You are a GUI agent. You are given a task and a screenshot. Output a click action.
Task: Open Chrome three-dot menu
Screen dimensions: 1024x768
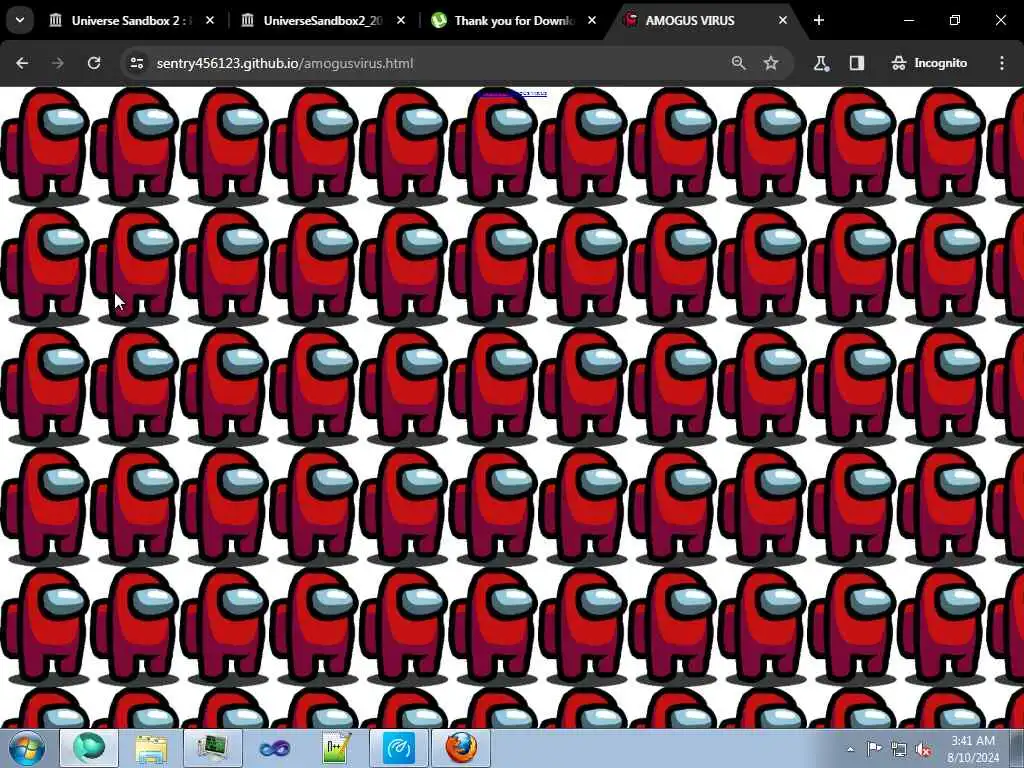click(1002, 63)
